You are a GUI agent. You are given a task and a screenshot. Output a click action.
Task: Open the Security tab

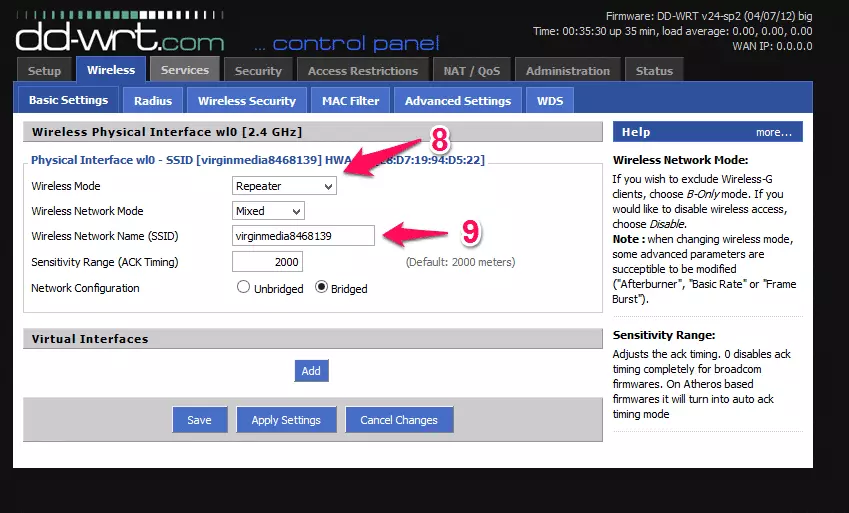click(258, 71)
